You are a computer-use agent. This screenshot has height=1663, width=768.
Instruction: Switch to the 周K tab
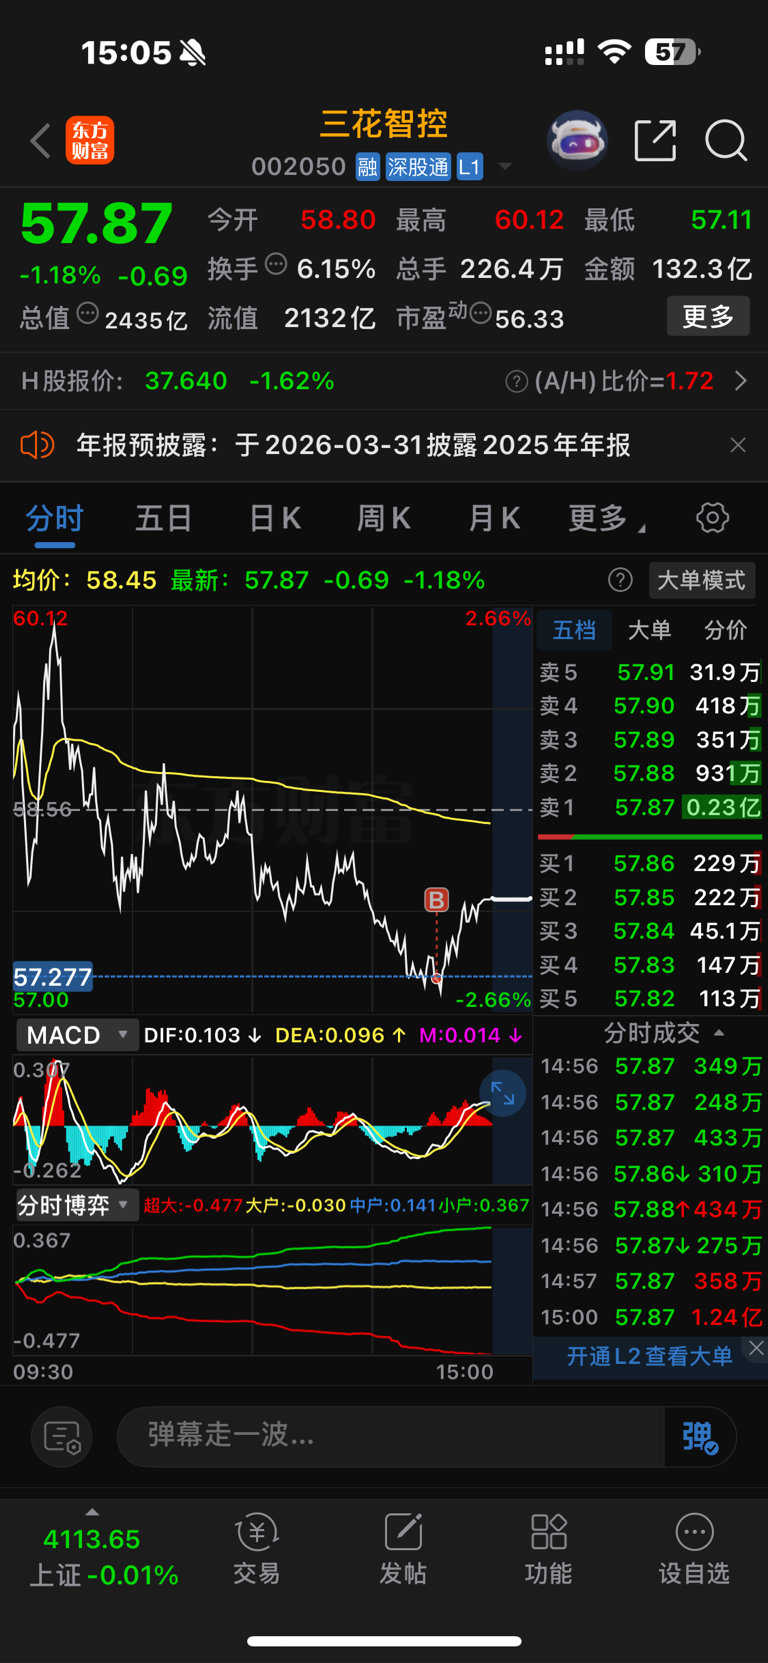click(x=384, y=518)
